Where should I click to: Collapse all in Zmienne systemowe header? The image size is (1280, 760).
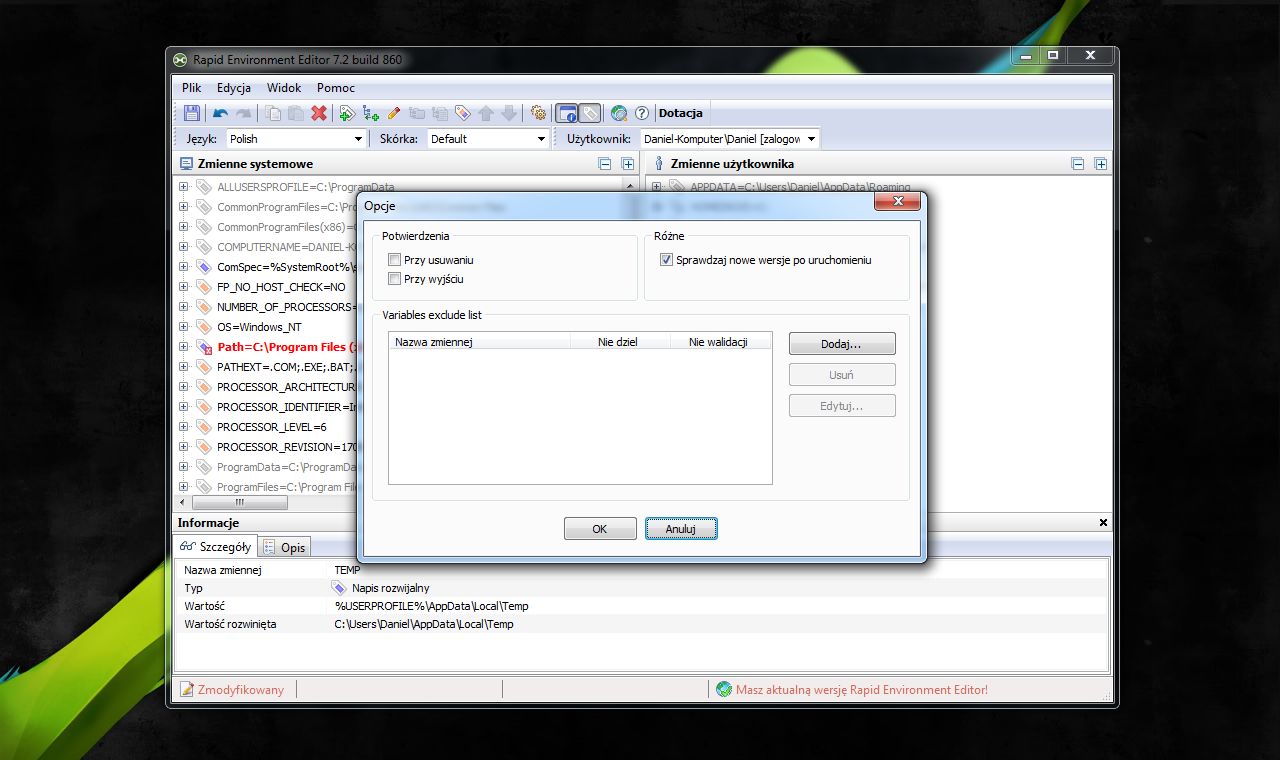(x=605, y=164)
